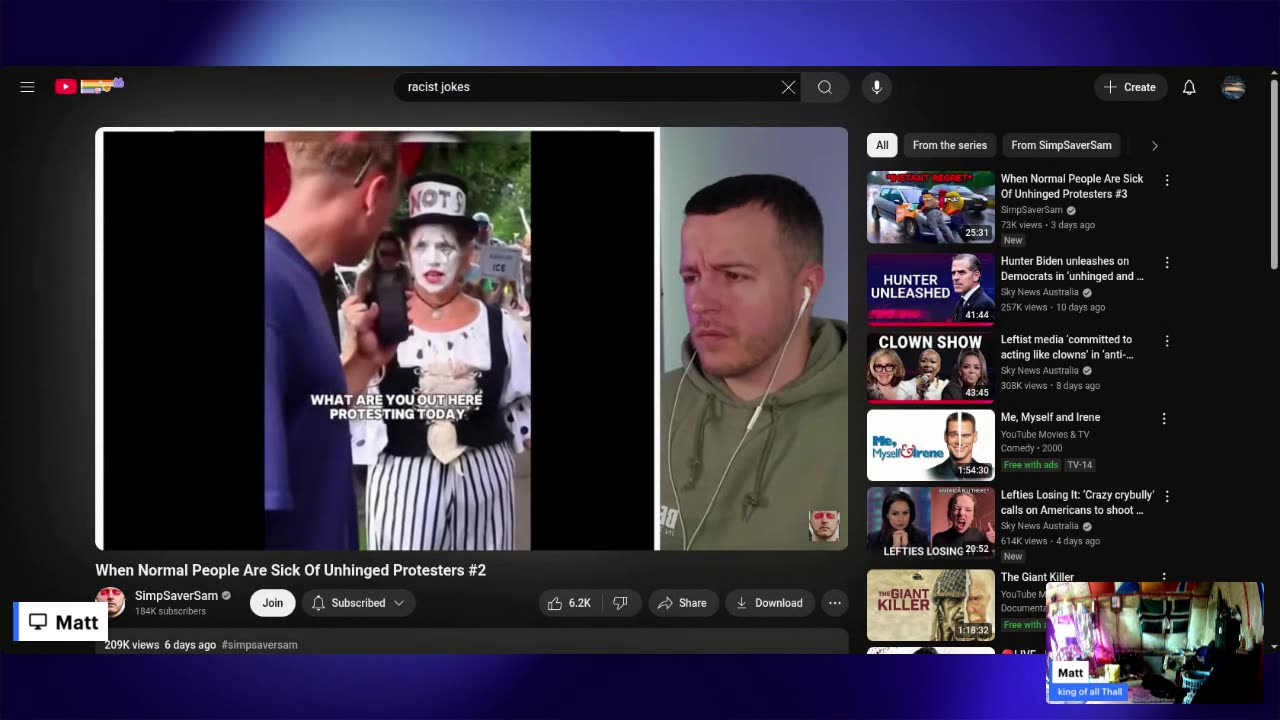Click the channel watermark in player

[824, 525]
